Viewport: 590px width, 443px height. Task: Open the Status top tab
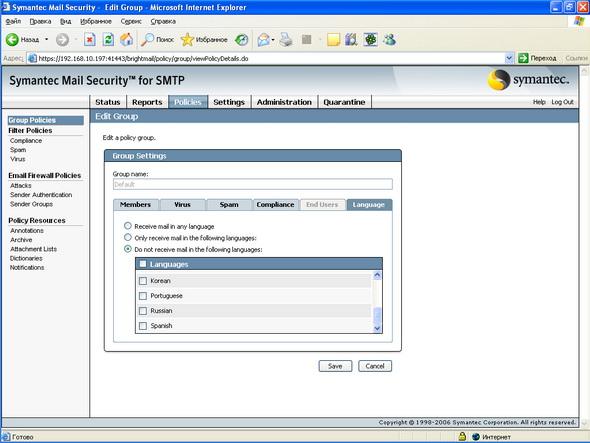point(108,102)
